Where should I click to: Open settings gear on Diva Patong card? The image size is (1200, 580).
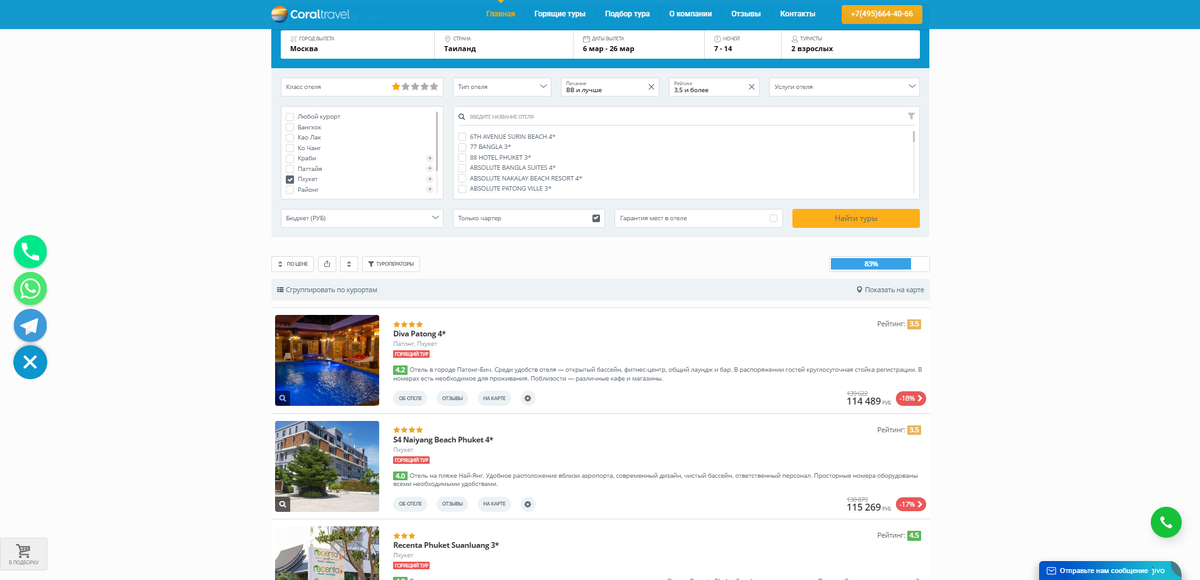point(527,398)
